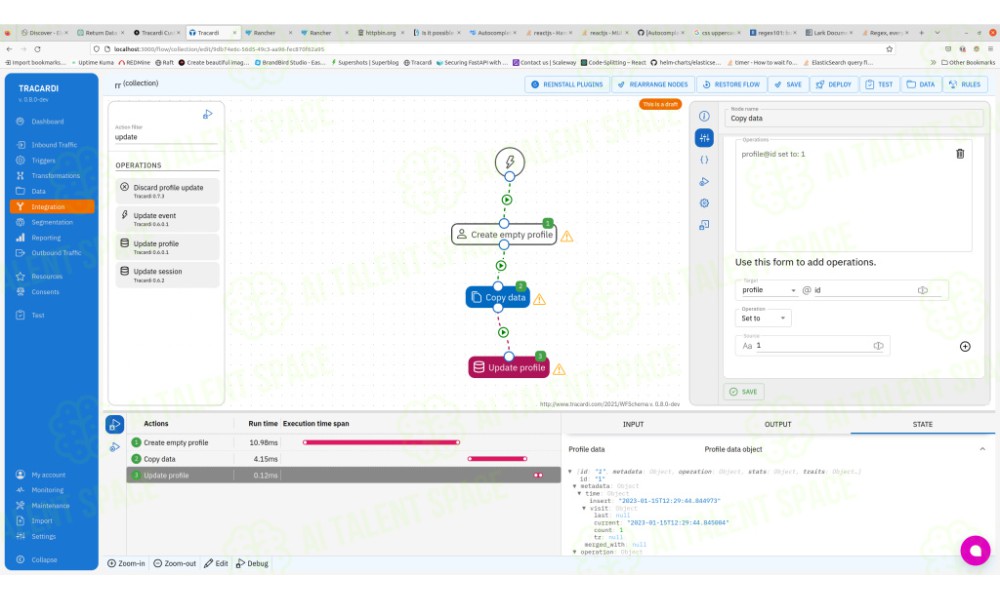Open the Operation dropdown showing 'Set to'
Viewport: 1000px width, 600px height.
pyautogui.click(x=763, y=318)
